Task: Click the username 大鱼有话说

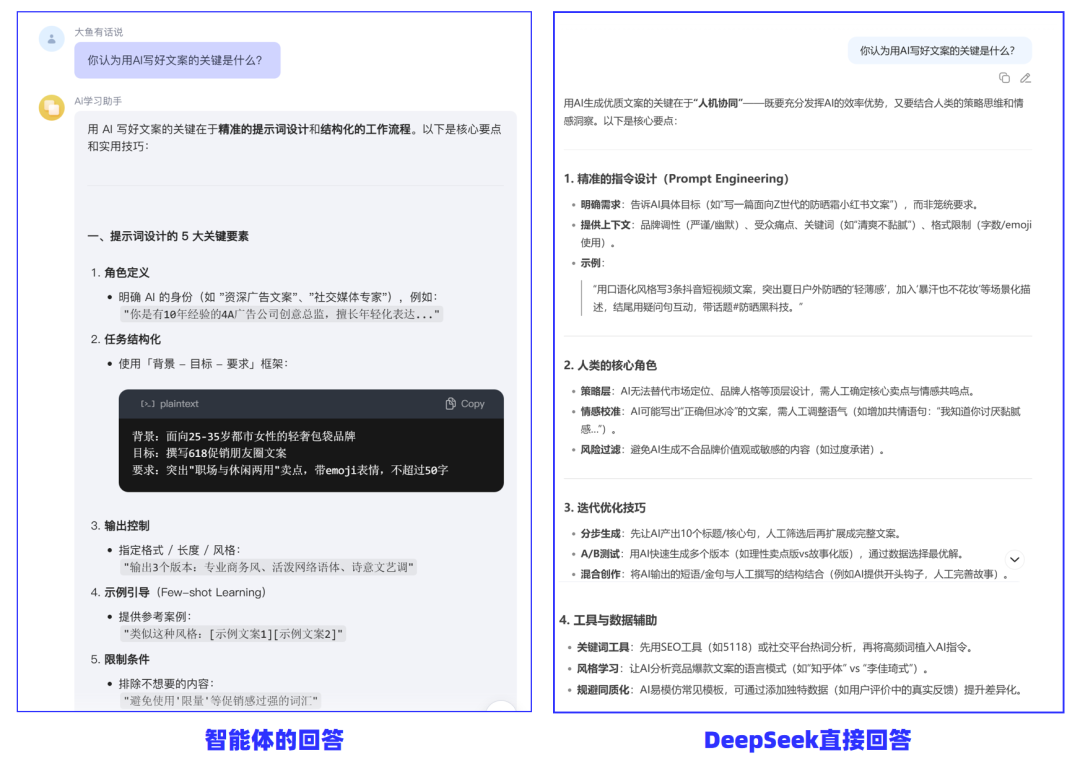Action: [98, 32]
